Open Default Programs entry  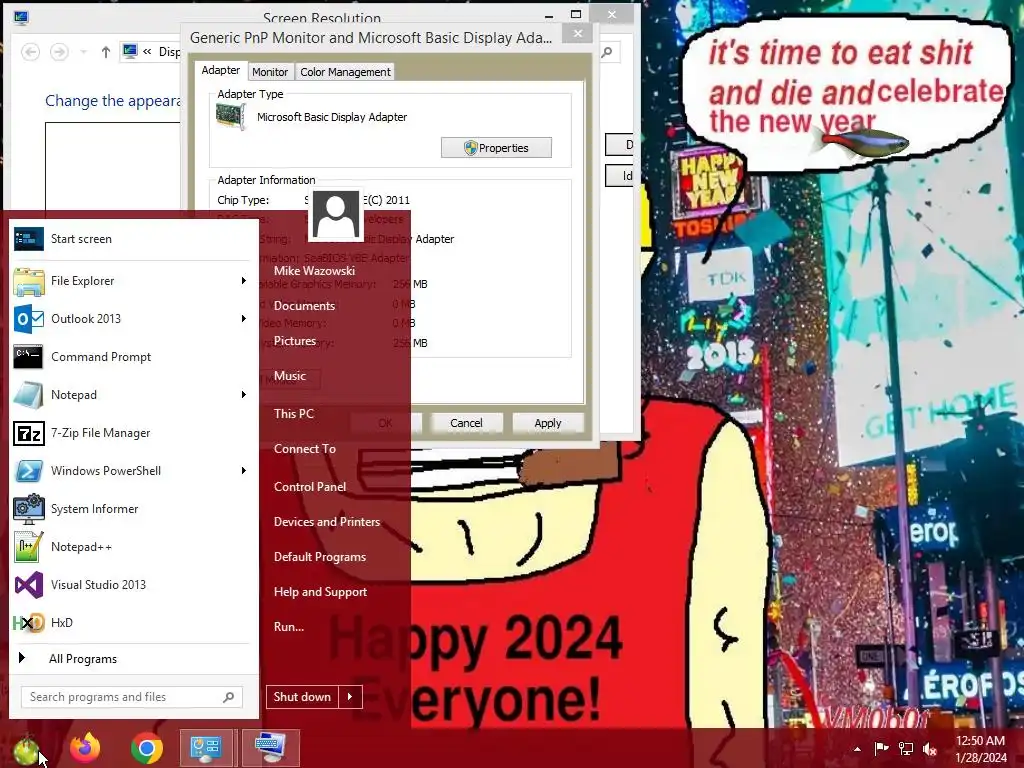coord(320,557)
